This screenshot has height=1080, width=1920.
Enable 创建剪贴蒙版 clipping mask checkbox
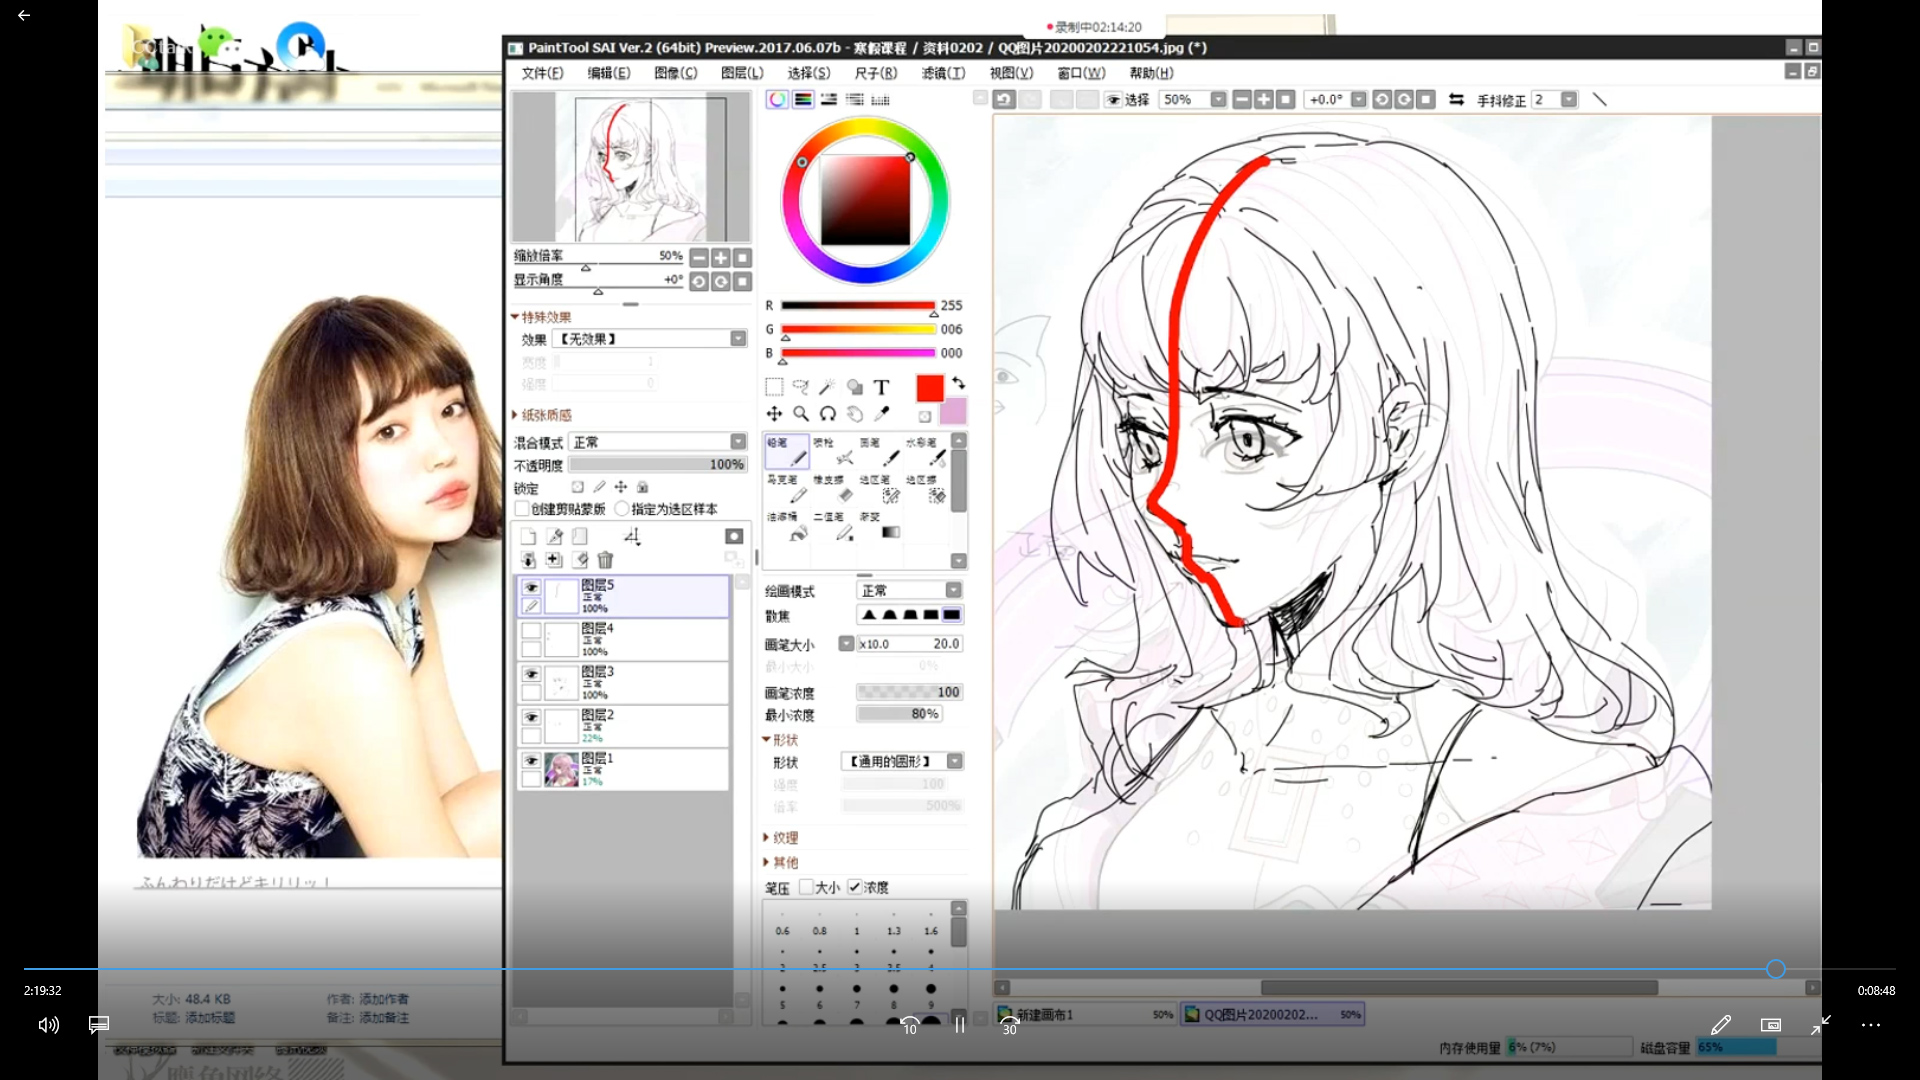(x=522, y=509)
